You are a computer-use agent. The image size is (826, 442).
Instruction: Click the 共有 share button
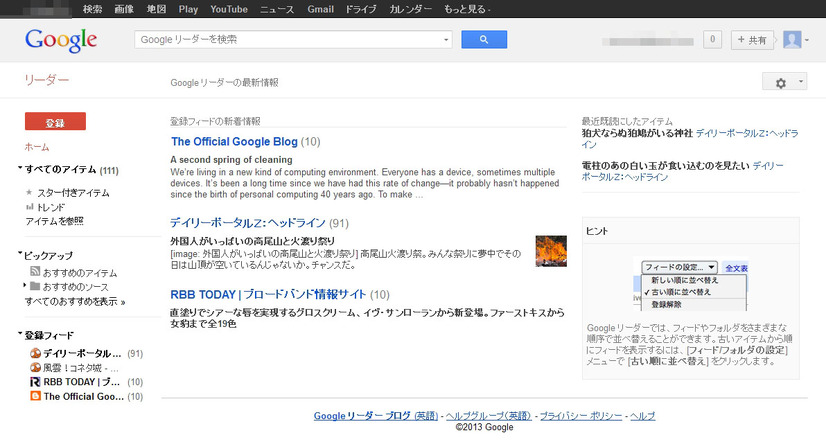pos(752,40)
